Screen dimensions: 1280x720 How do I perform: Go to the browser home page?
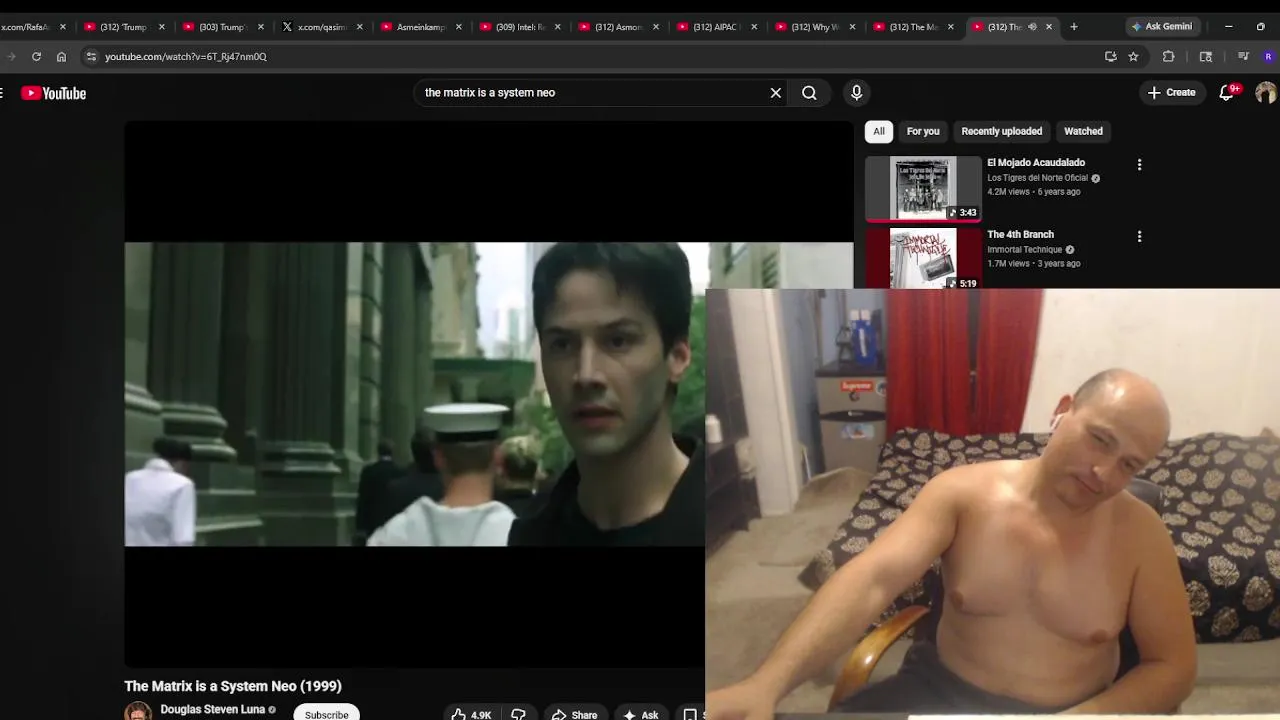tap(61, 57)
